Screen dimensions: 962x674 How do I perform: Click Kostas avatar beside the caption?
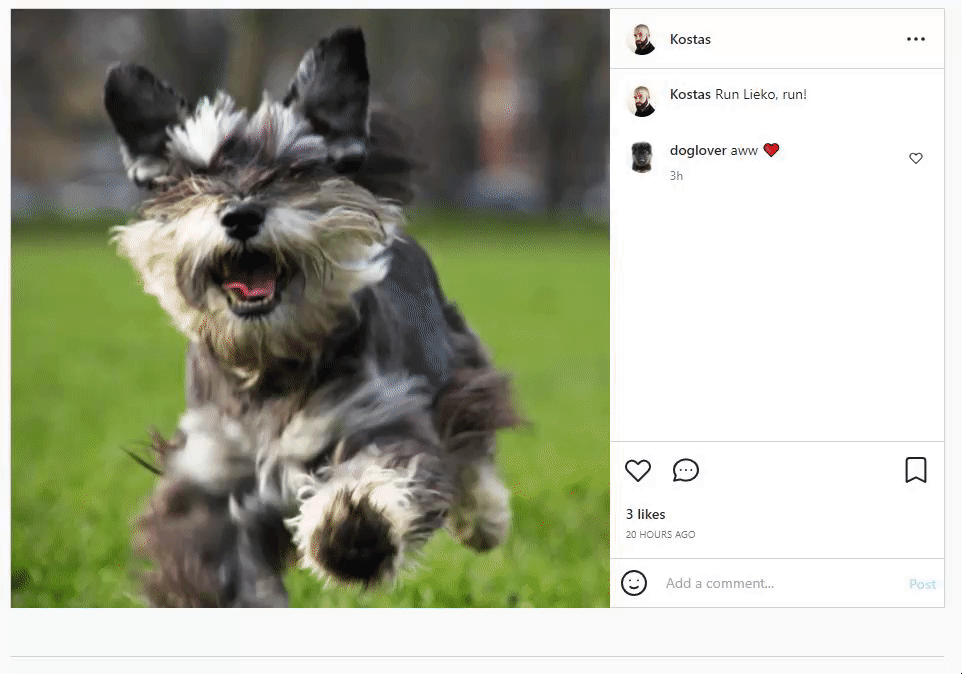pyautogui.click(x=642, y=101)
